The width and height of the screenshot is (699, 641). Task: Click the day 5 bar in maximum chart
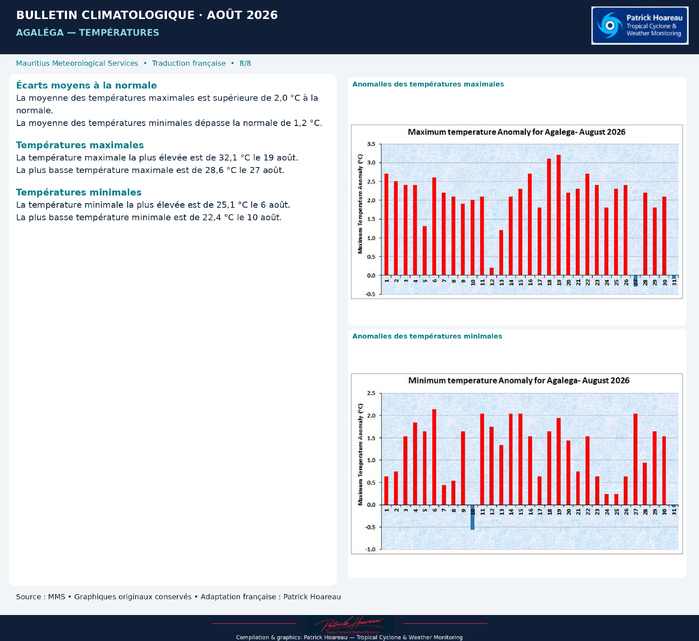point(425,251)
